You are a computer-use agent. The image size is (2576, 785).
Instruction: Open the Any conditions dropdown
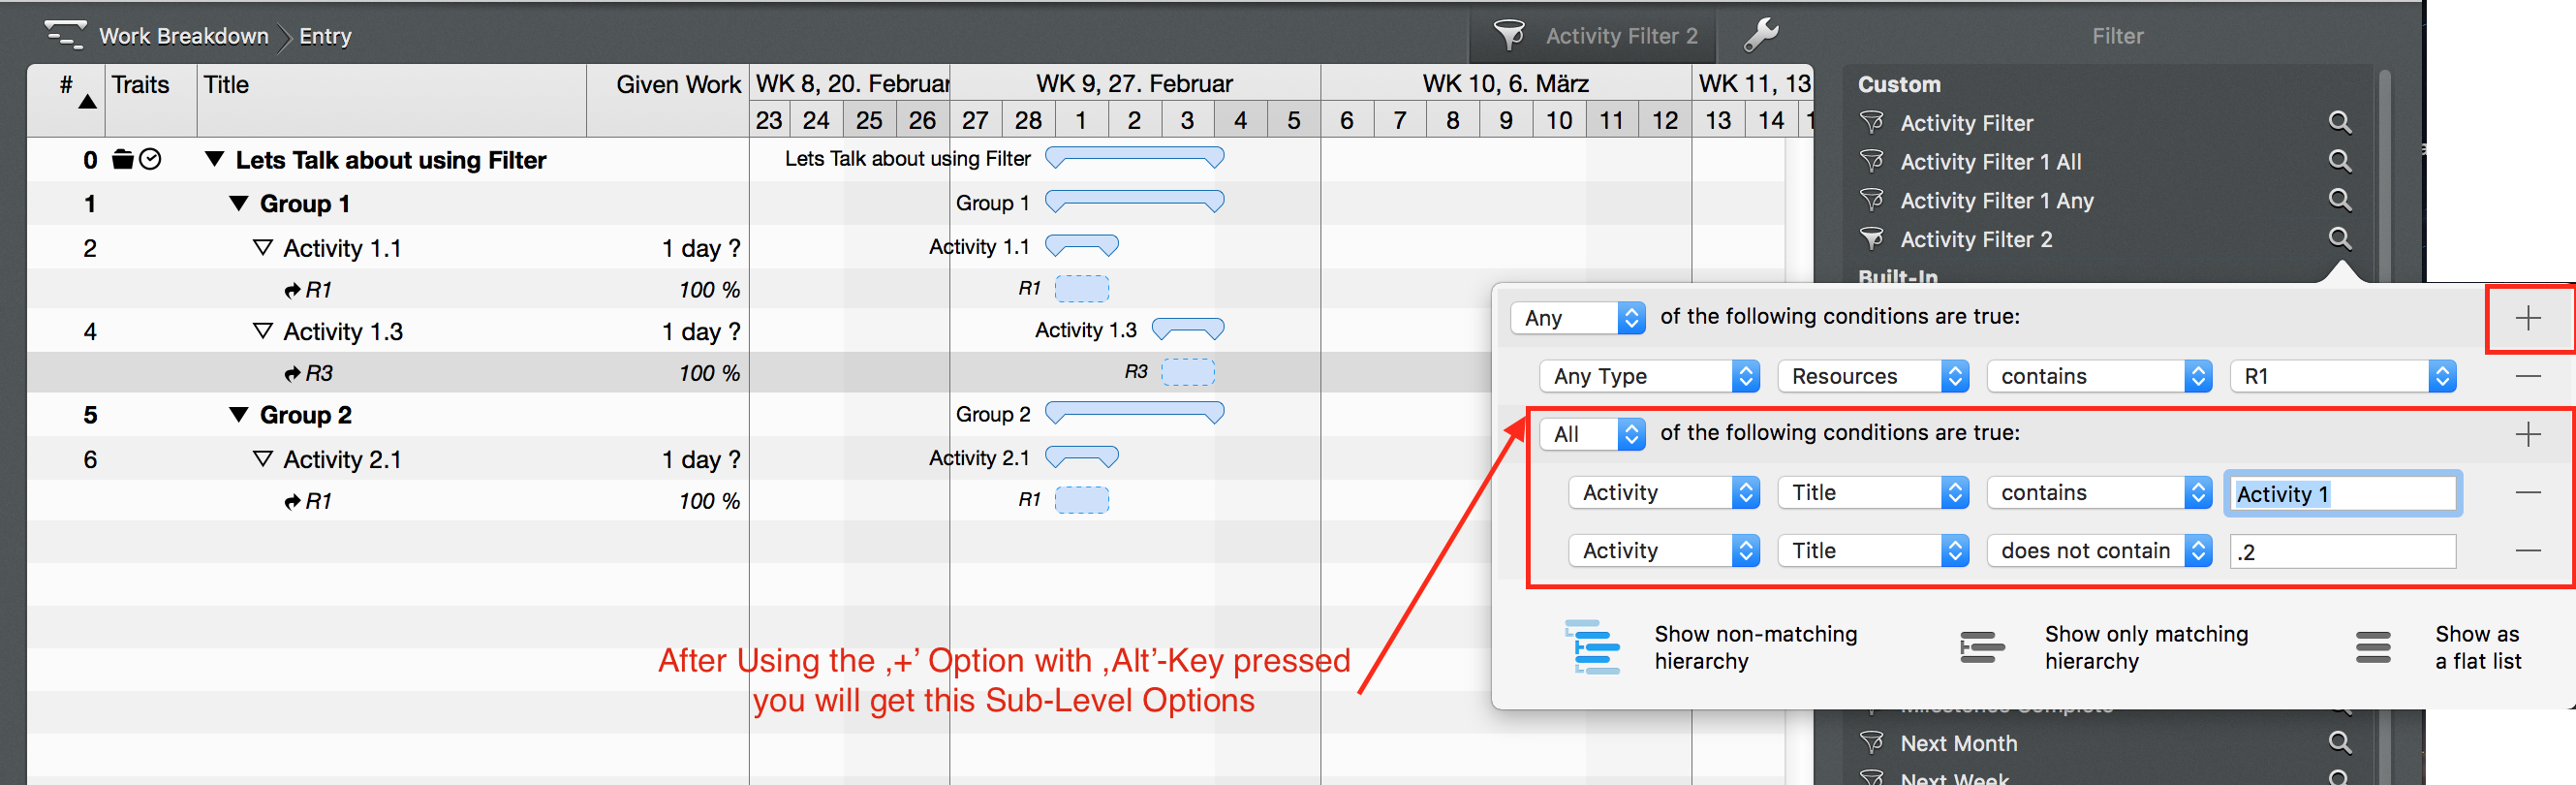point(1578,317)
